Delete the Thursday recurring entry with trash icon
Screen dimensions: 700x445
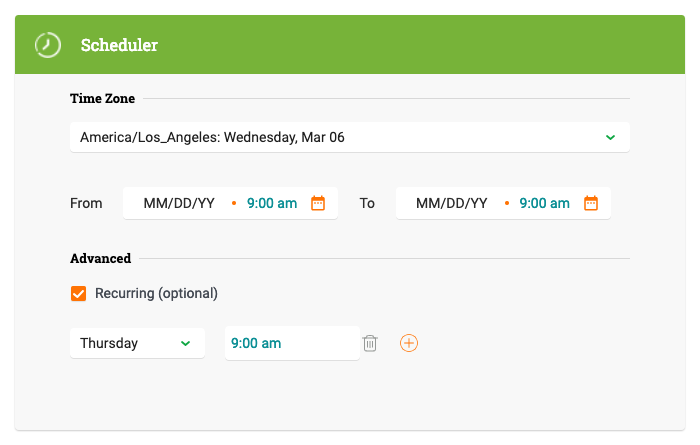370,343
